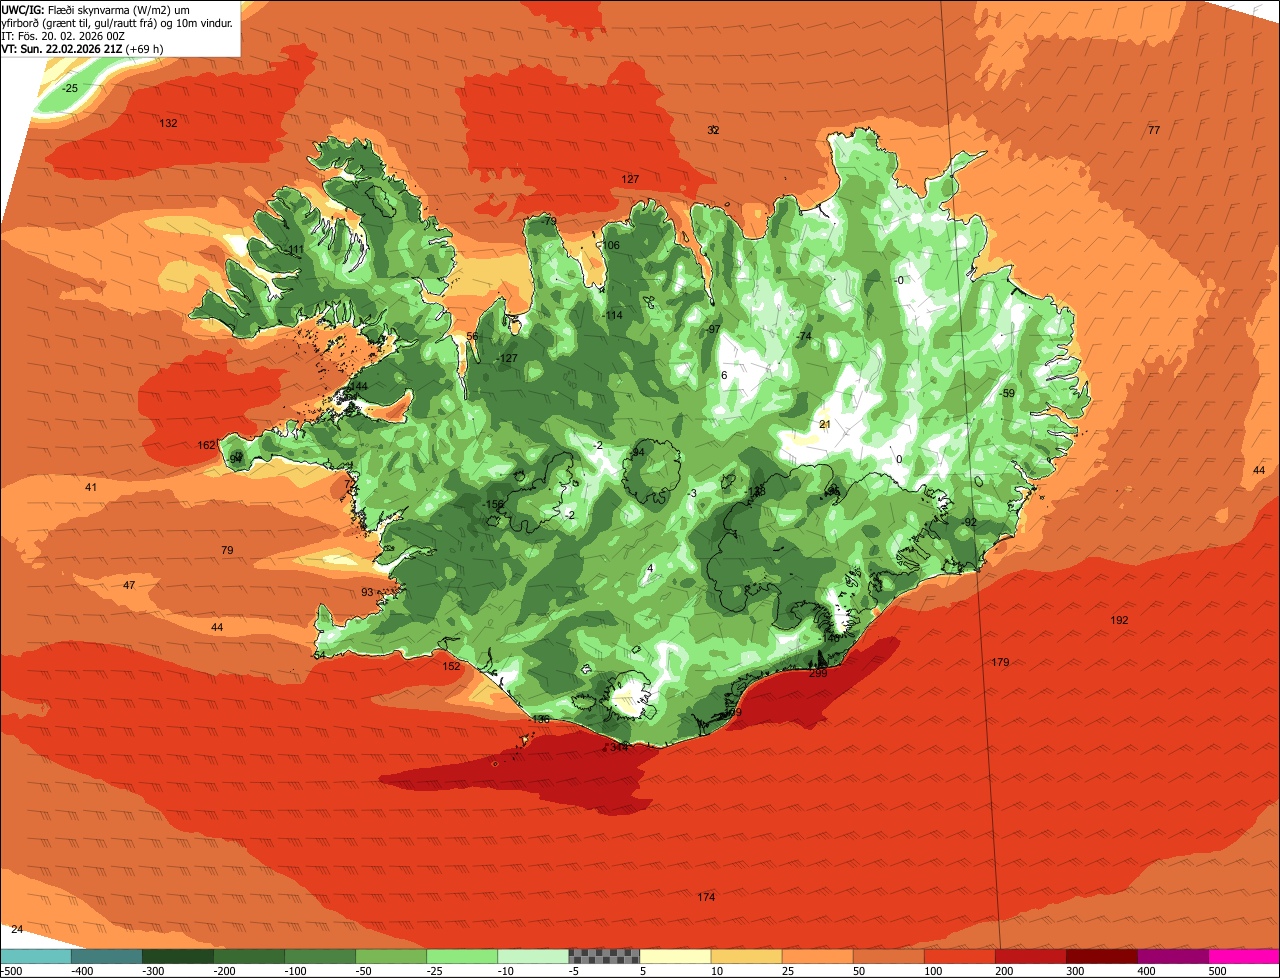1280x978 pixels.
Task: Click the '-97' value on the map
Action: [713, 329]
